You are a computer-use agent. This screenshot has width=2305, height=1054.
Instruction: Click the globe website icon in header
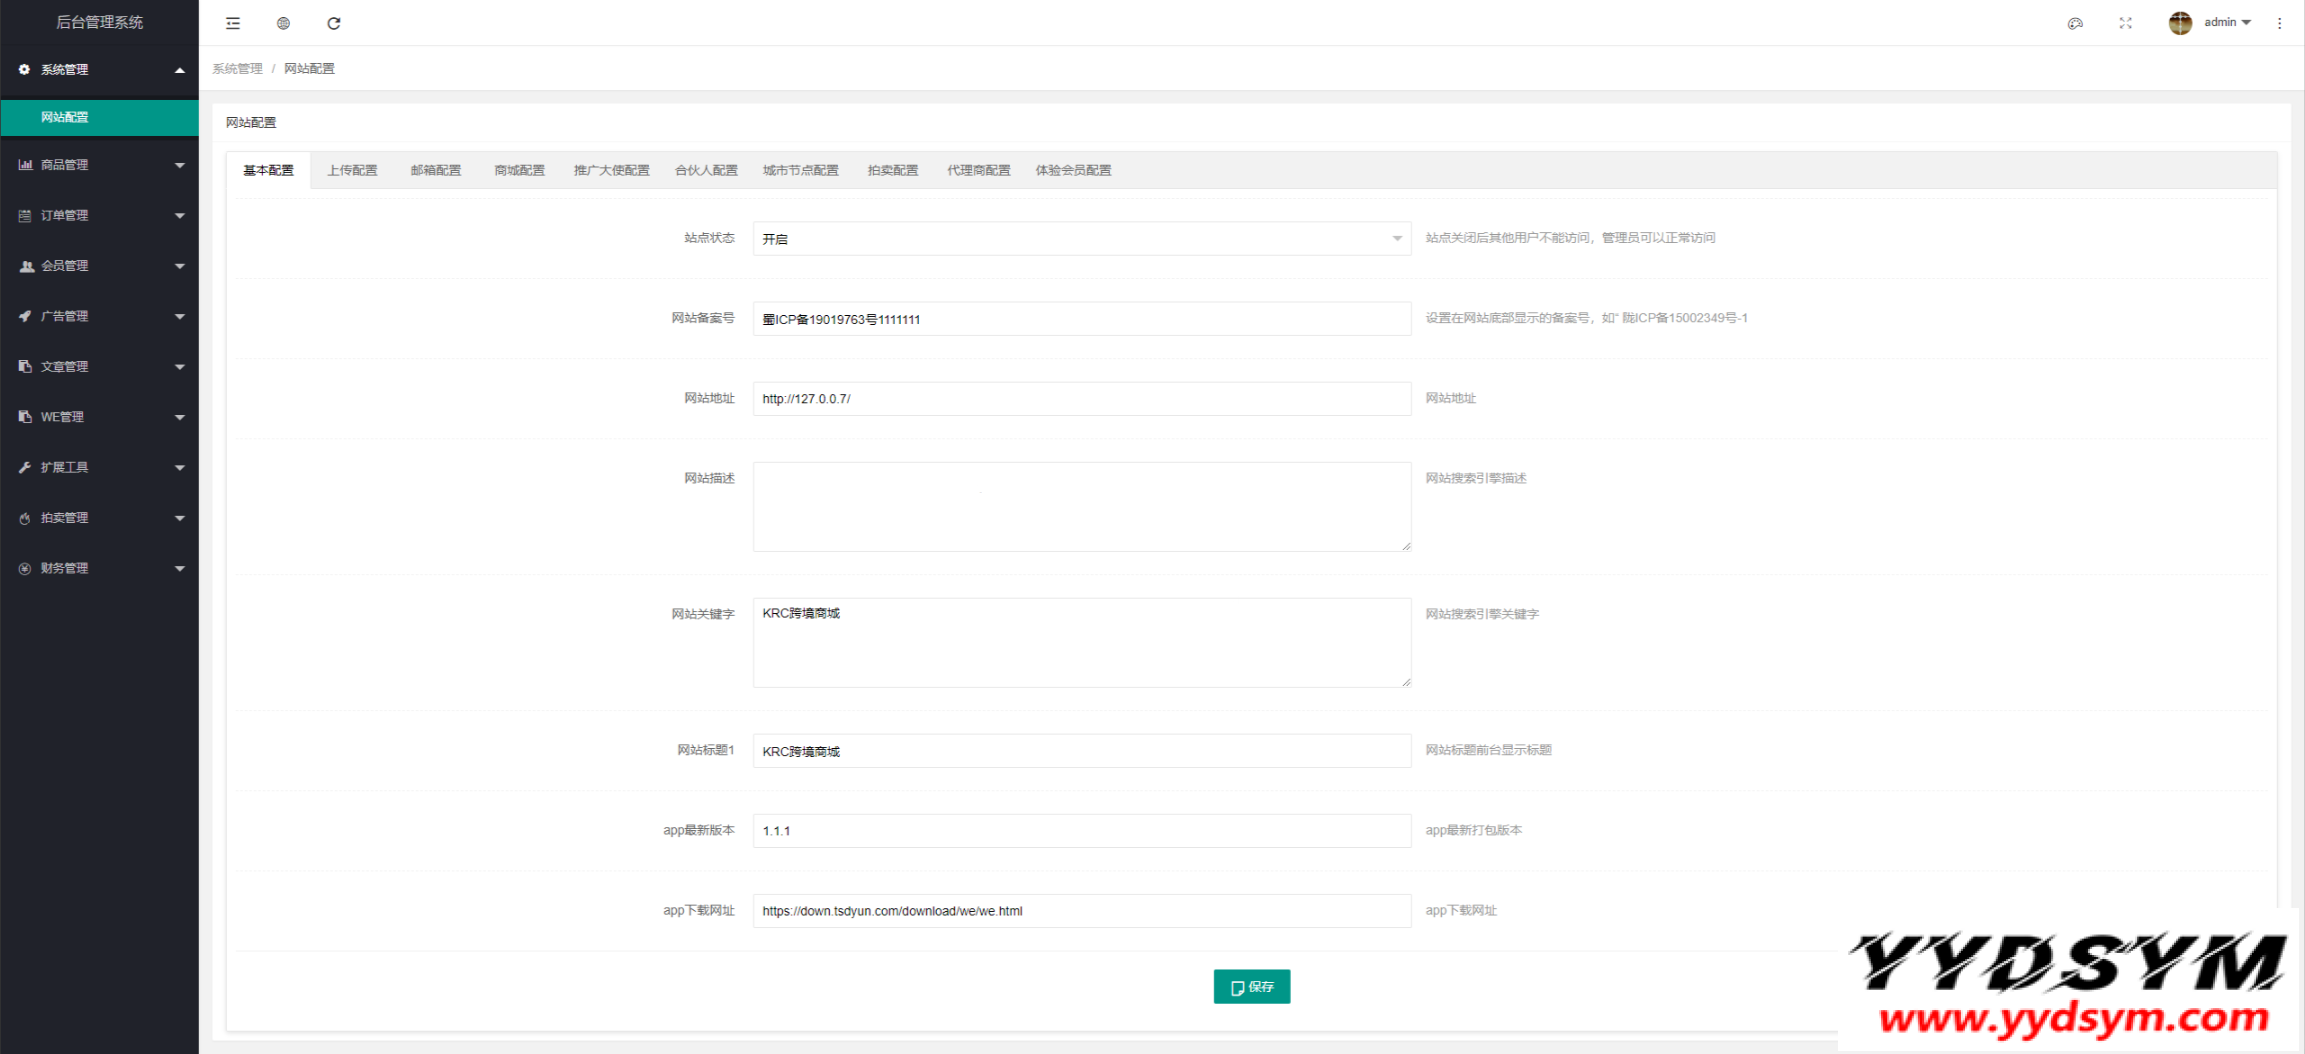pos(283,23)
